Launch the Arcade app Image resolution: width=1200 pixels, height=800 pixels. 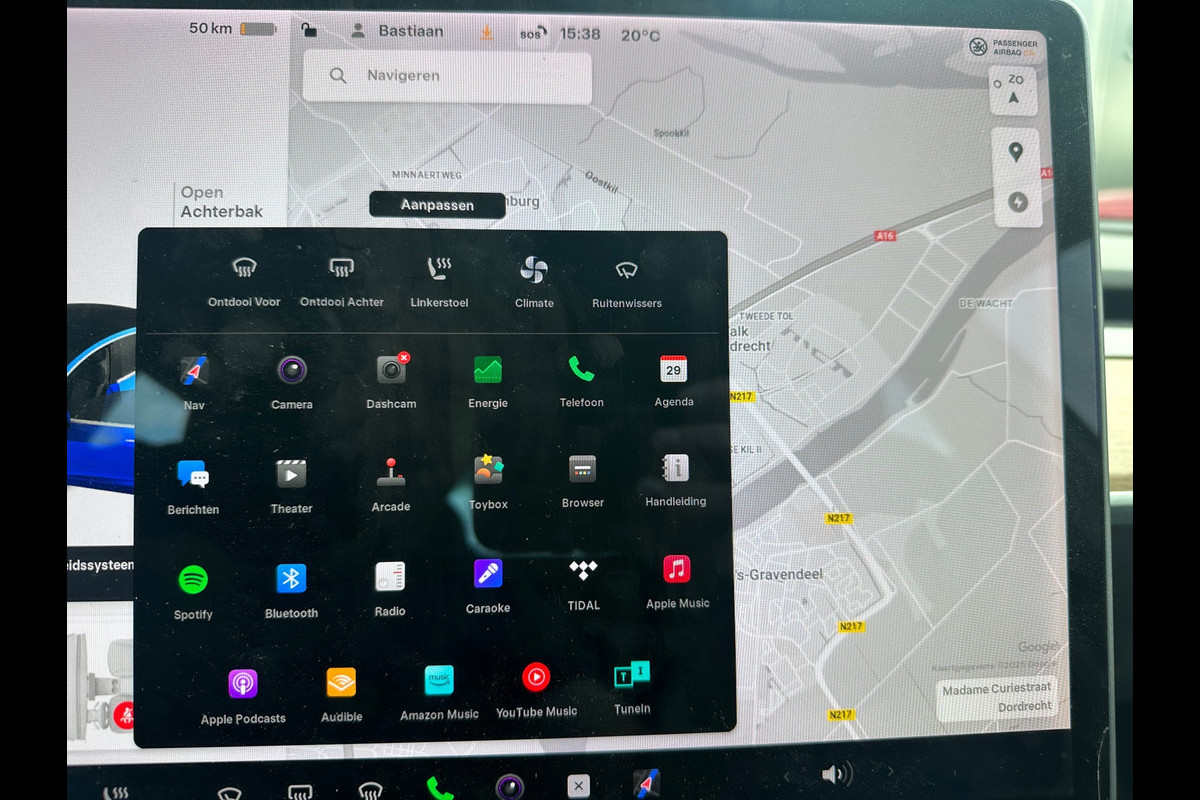[391, 484]
